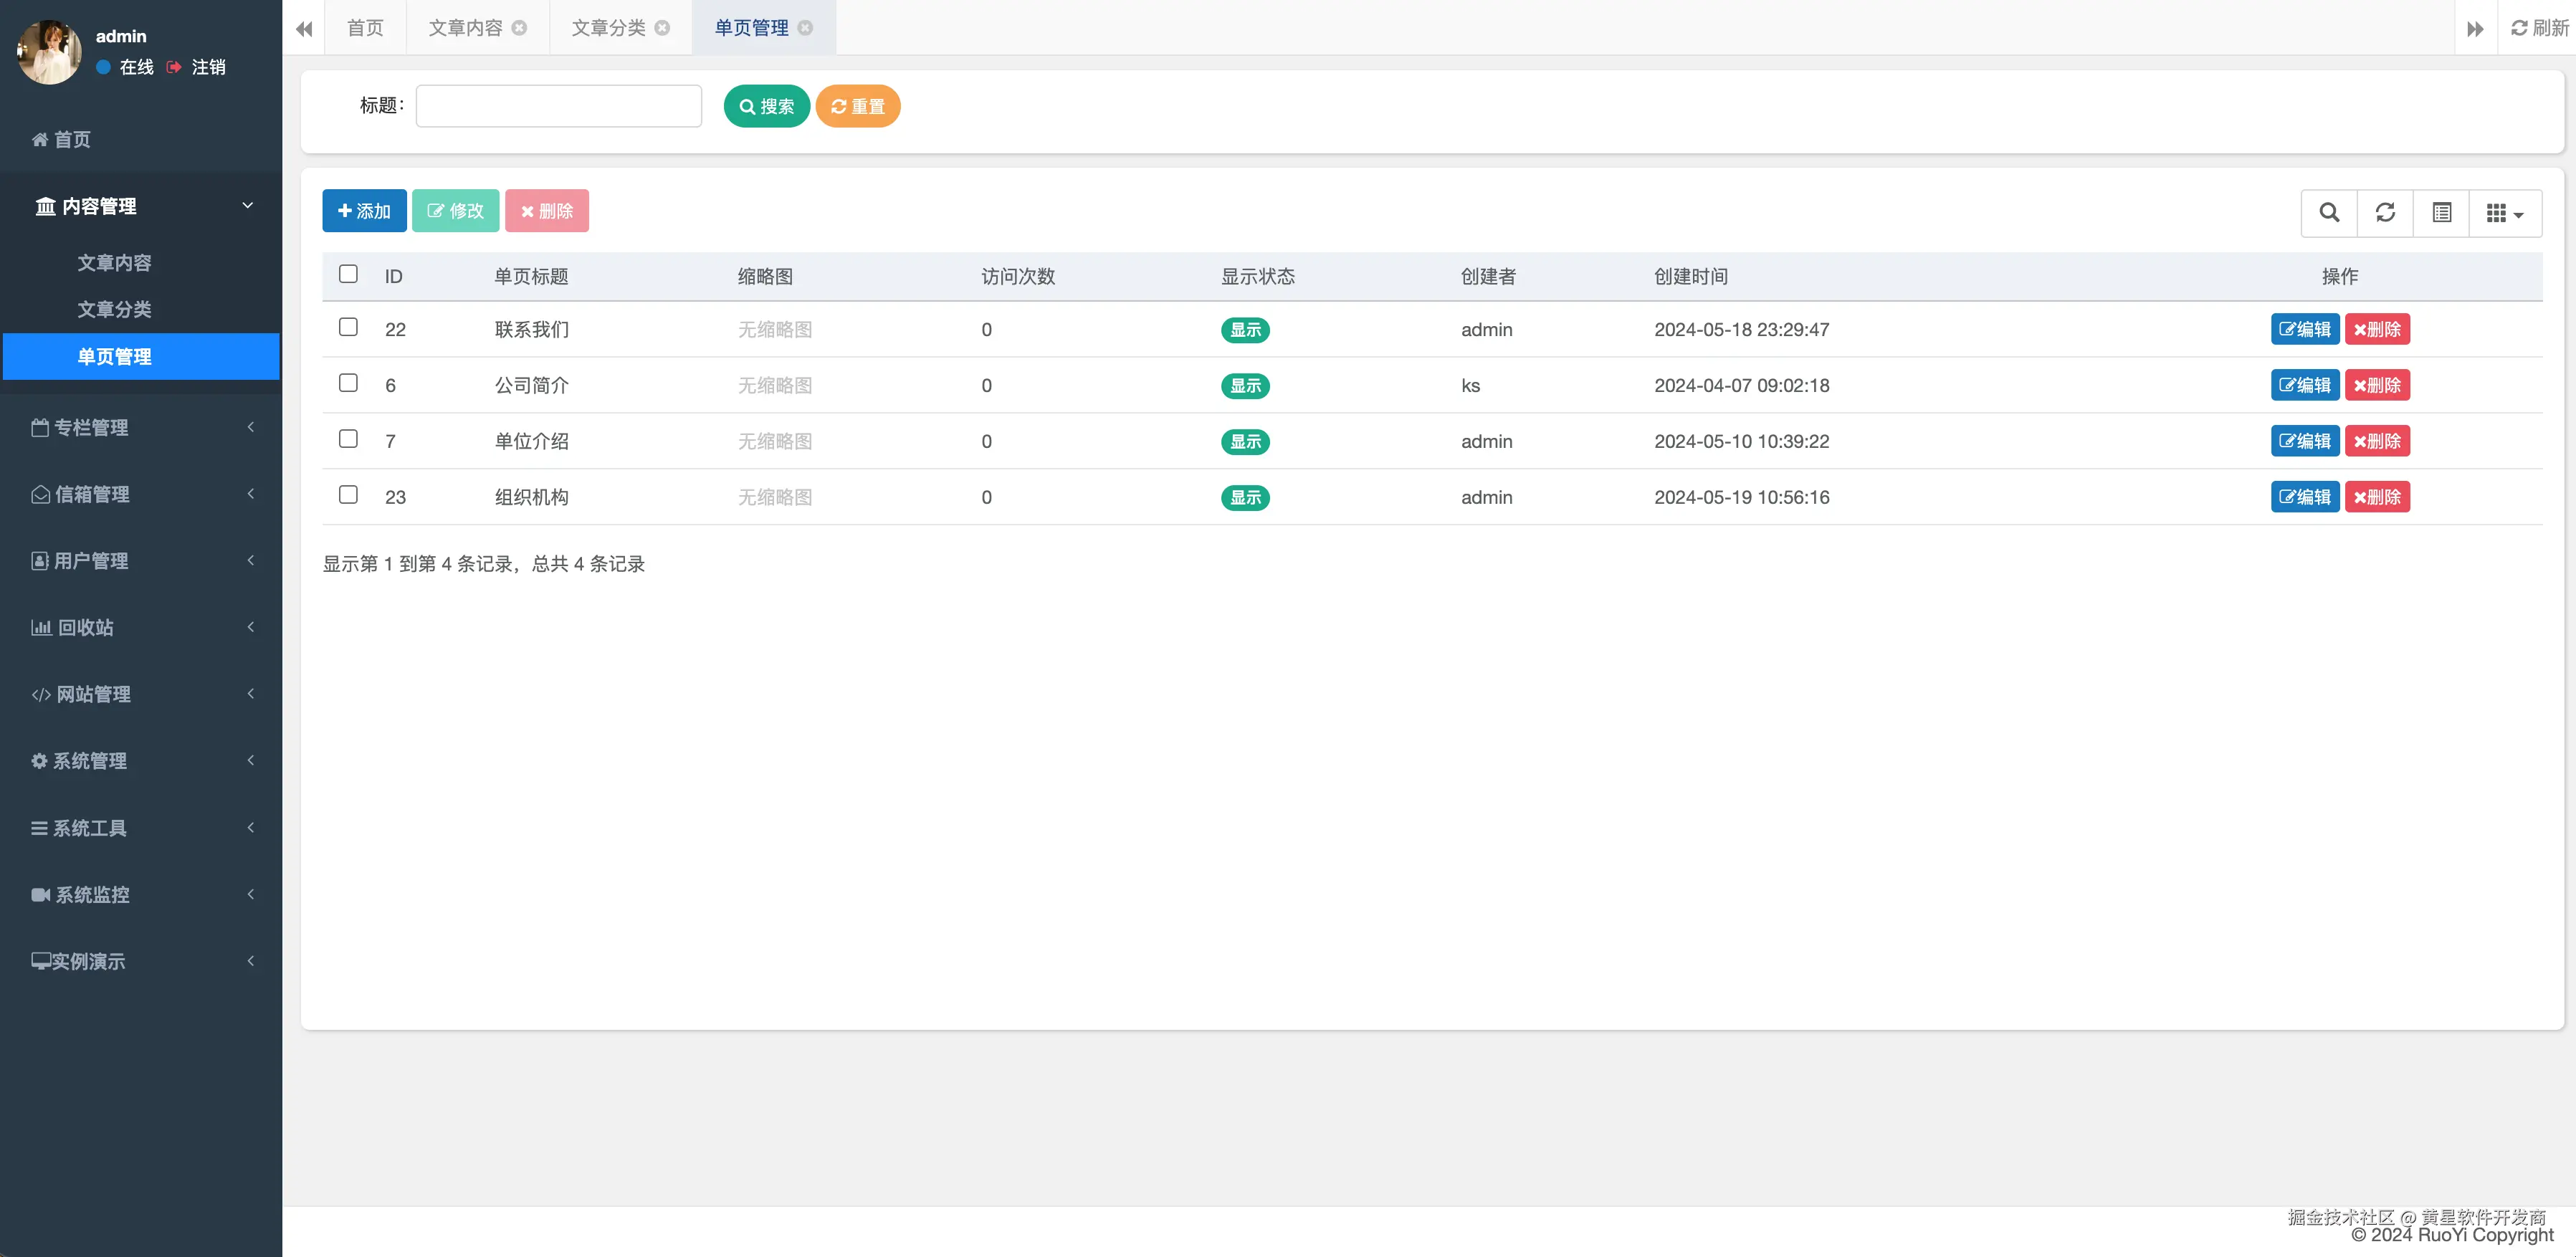
Task: Focus the 标题 search input field
Action: (x=558, y=106)
